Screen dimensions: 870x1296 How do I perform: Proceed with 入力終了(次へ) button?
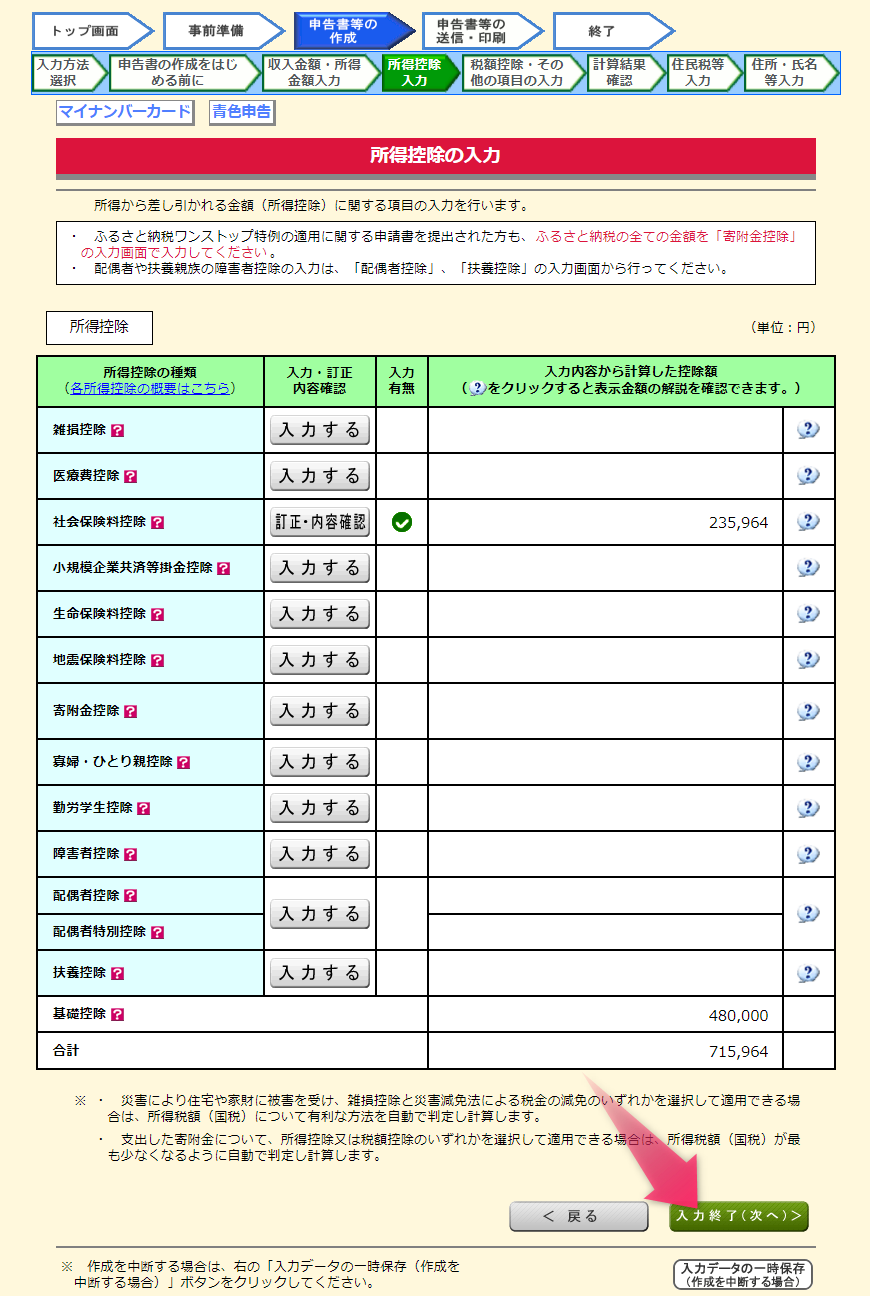pyautogui.click(x=739, y=1216)
